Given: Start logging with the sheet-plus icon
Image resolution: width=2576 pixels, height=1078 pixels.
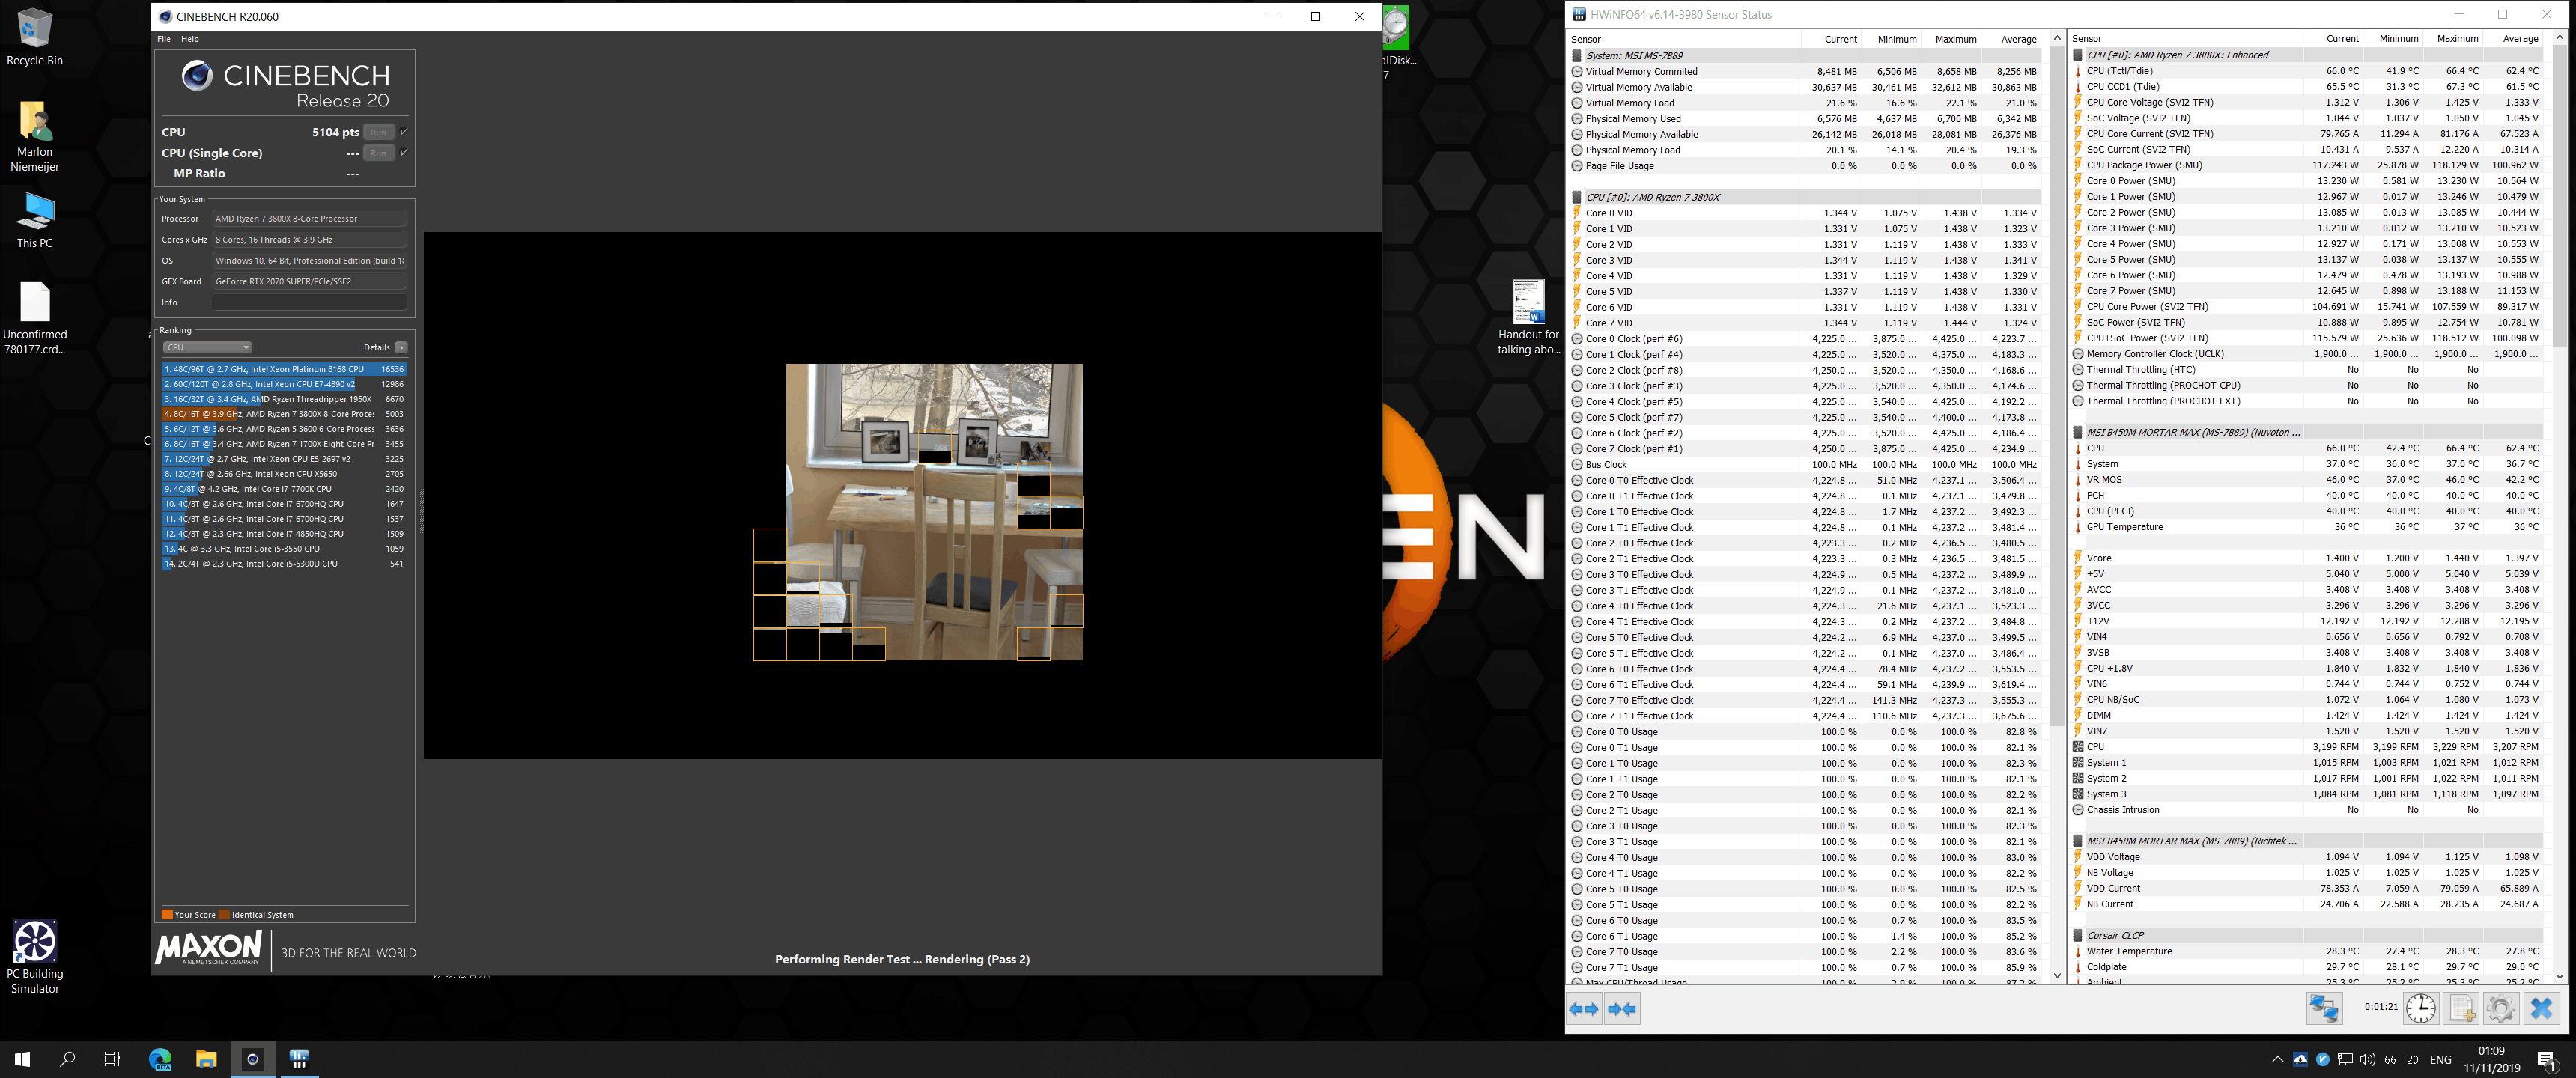Looking at the screenshot, I should (2461, 1008).
